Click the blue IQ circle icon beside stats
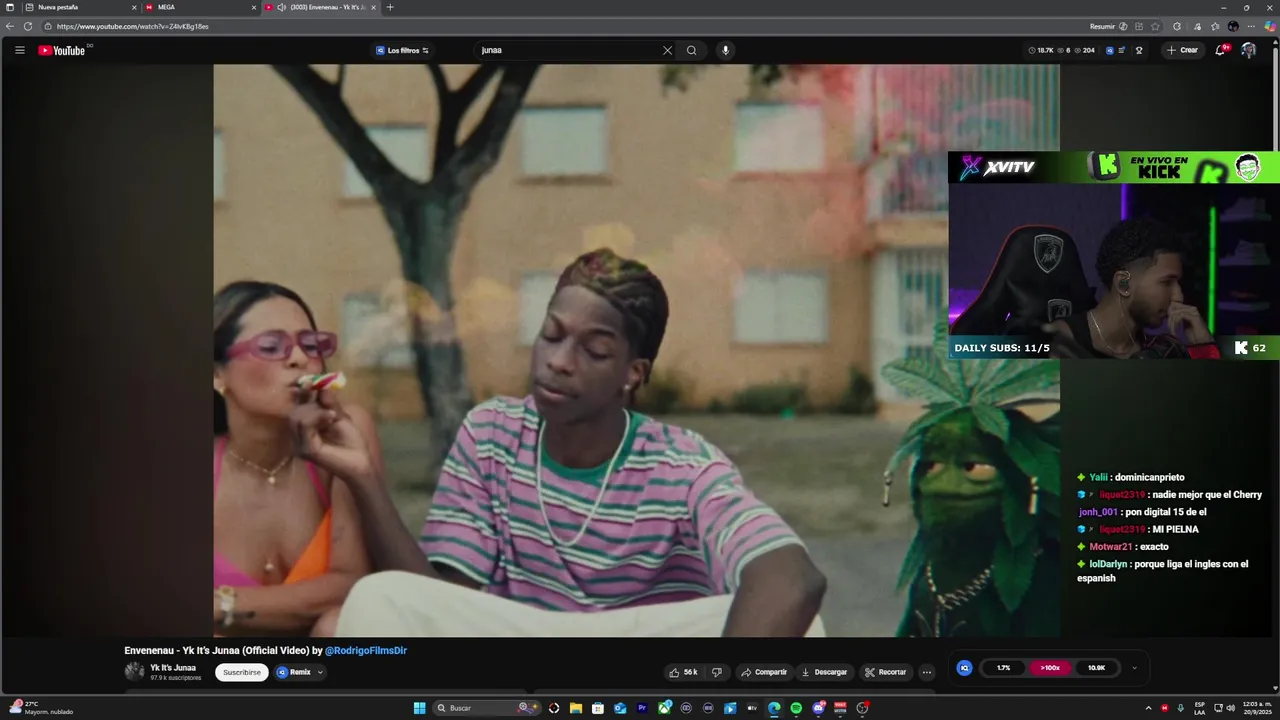 964,667
